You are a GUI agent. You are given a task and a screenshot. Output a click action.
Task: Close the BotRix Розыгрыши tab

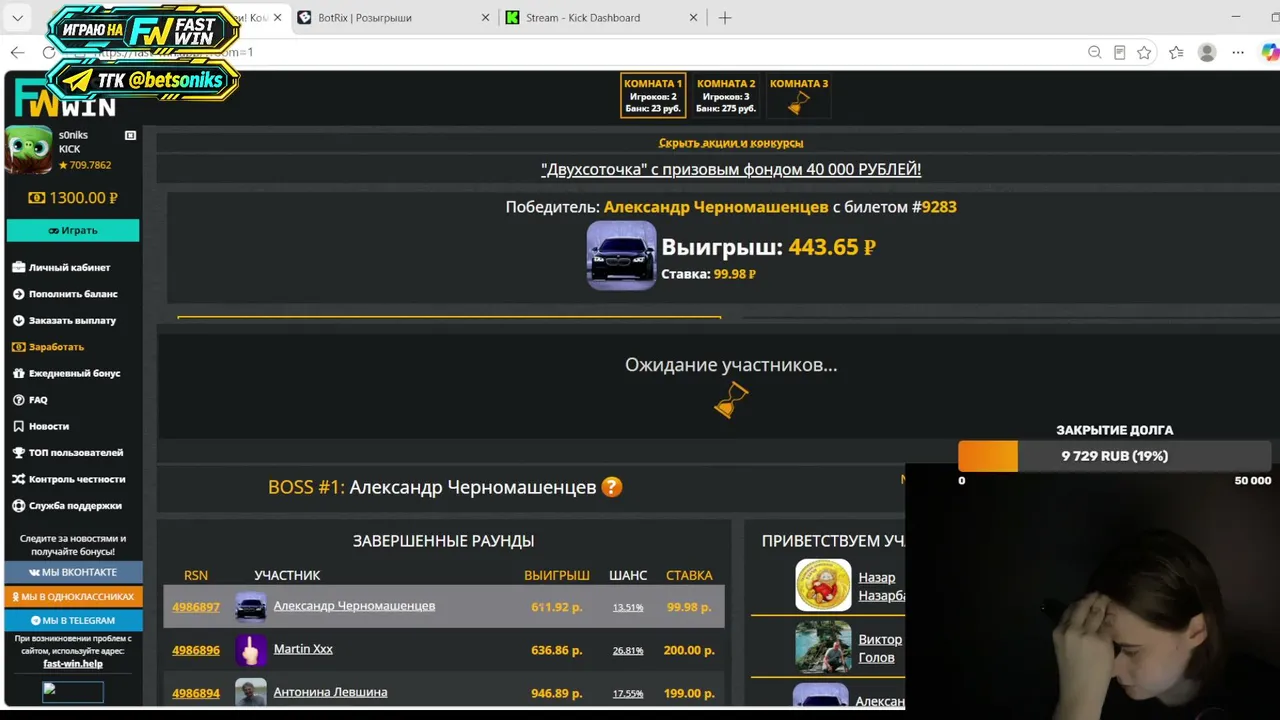[486, 18]
